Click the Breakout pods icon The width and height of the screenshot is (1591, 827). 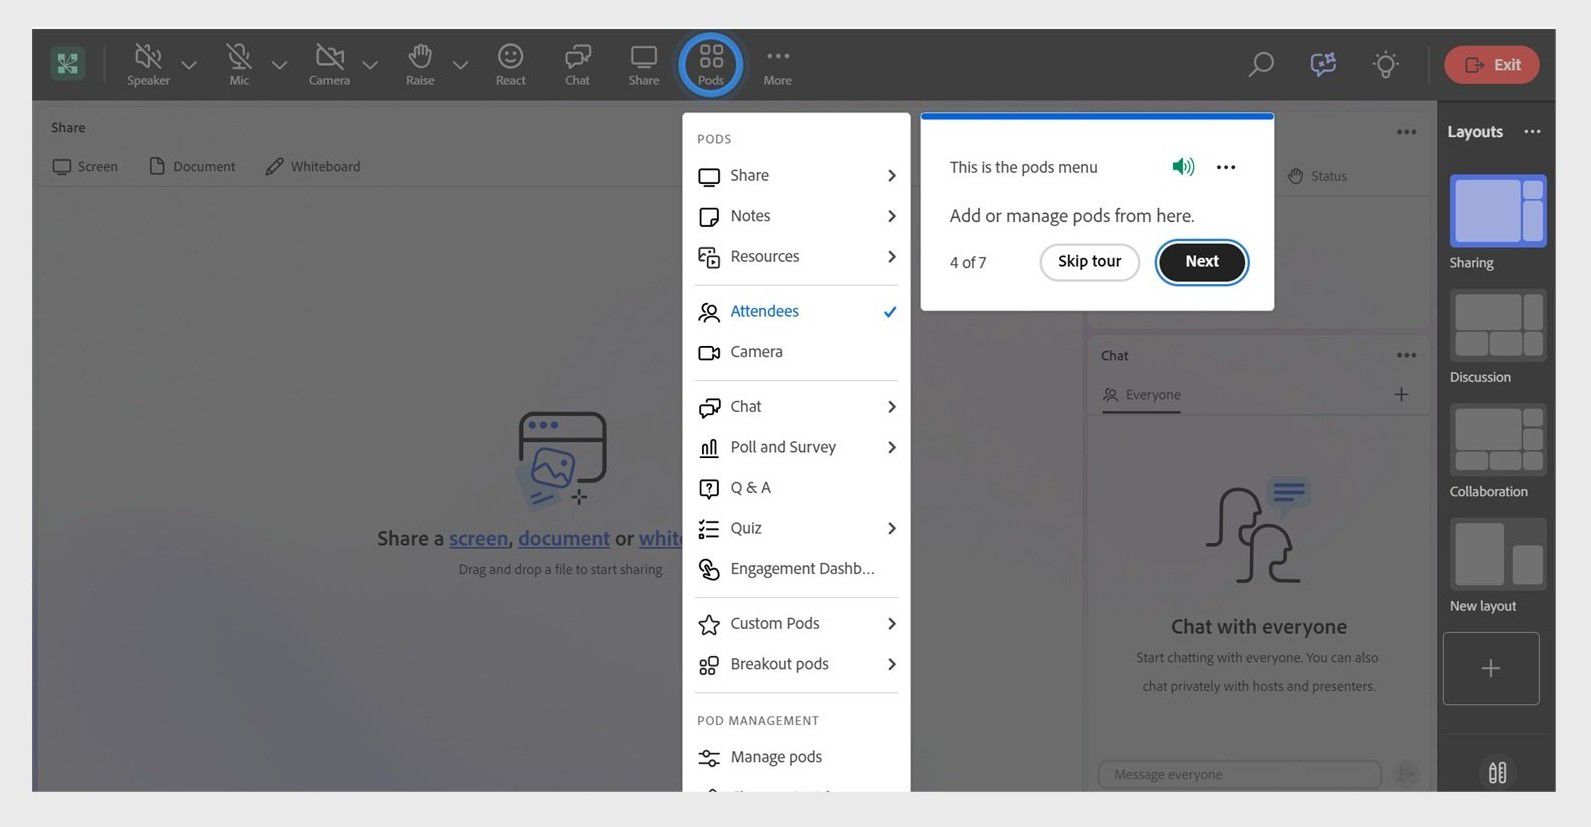pyautogui.click(x=709, y=666)
